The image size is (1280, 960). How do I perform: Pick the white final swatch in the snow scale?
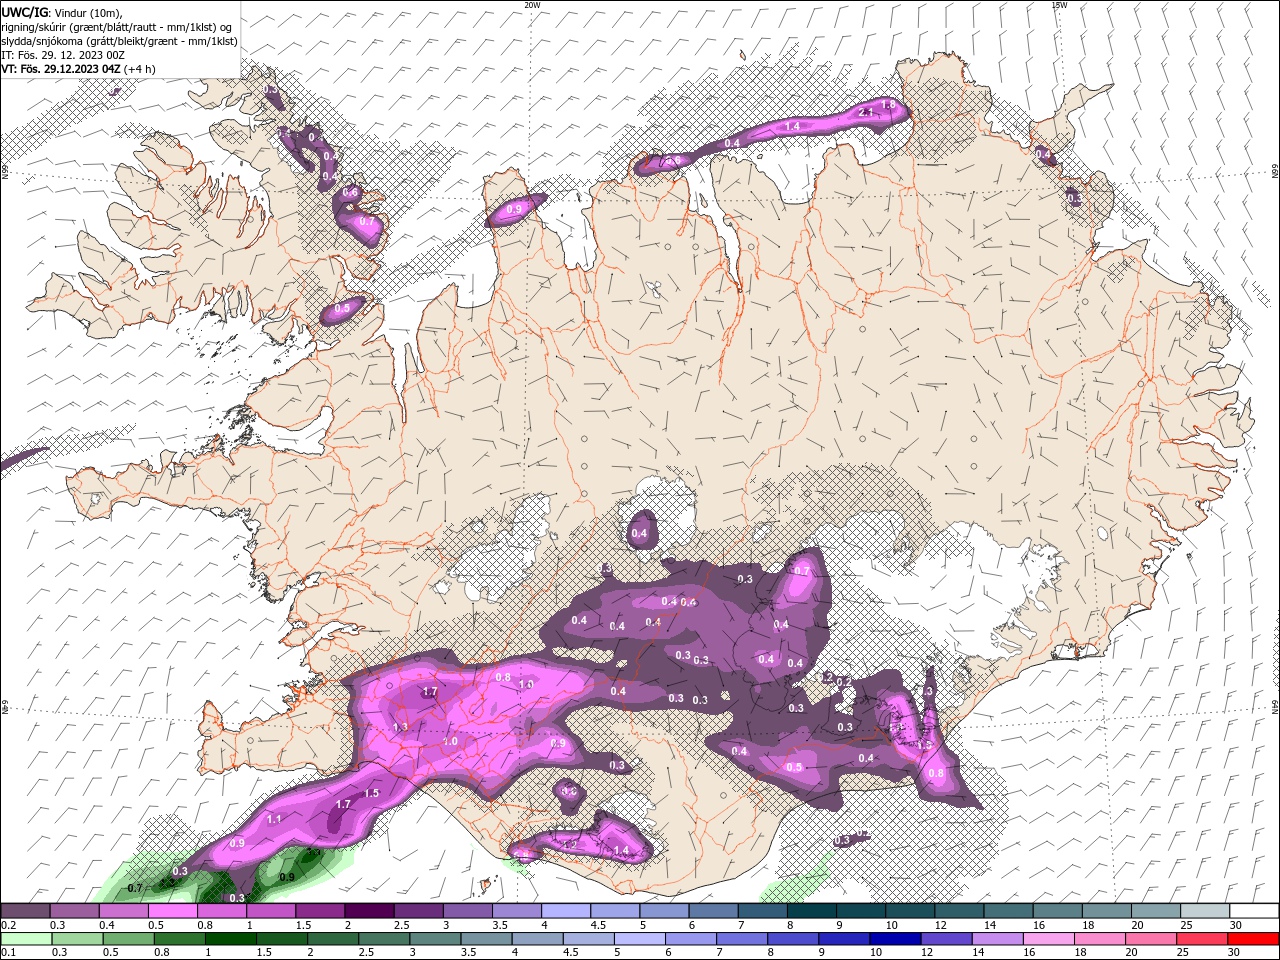click(1254, 910)
